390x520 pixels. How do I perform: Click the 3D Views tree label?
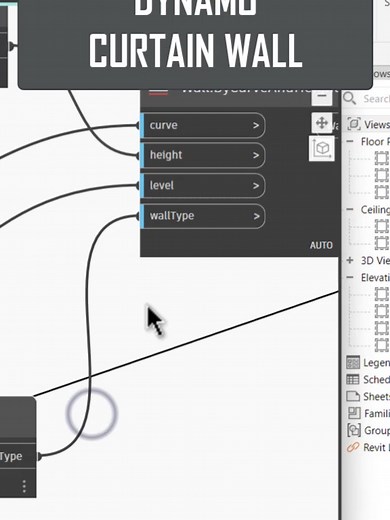pos(375,260)
